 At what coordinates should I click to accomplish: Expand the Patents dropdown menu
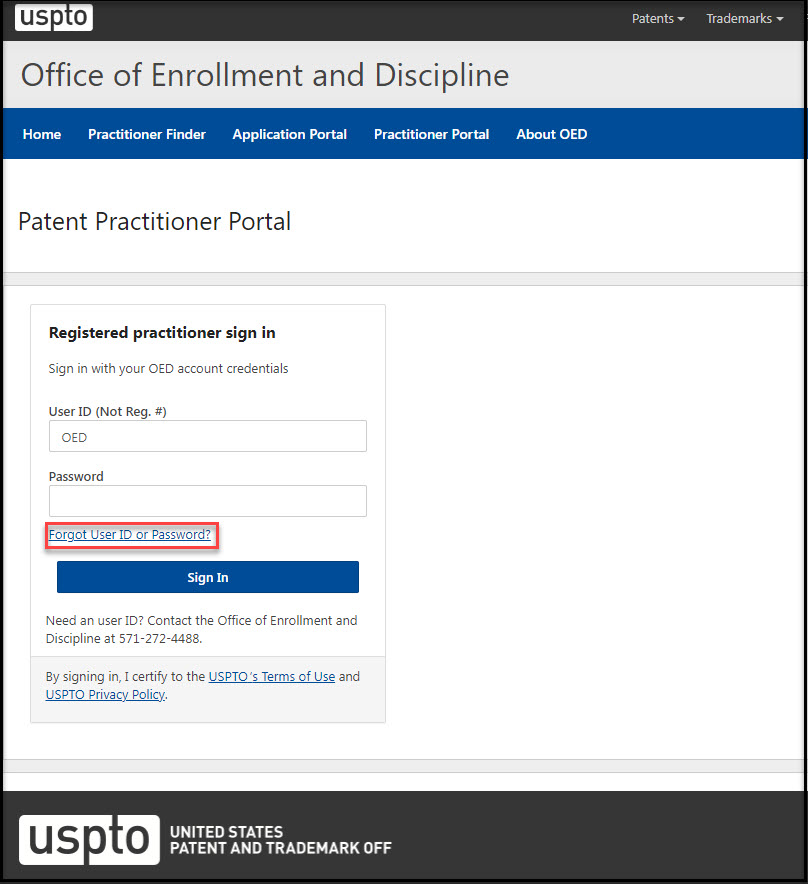pyautogui.click(x=658, y=19)
